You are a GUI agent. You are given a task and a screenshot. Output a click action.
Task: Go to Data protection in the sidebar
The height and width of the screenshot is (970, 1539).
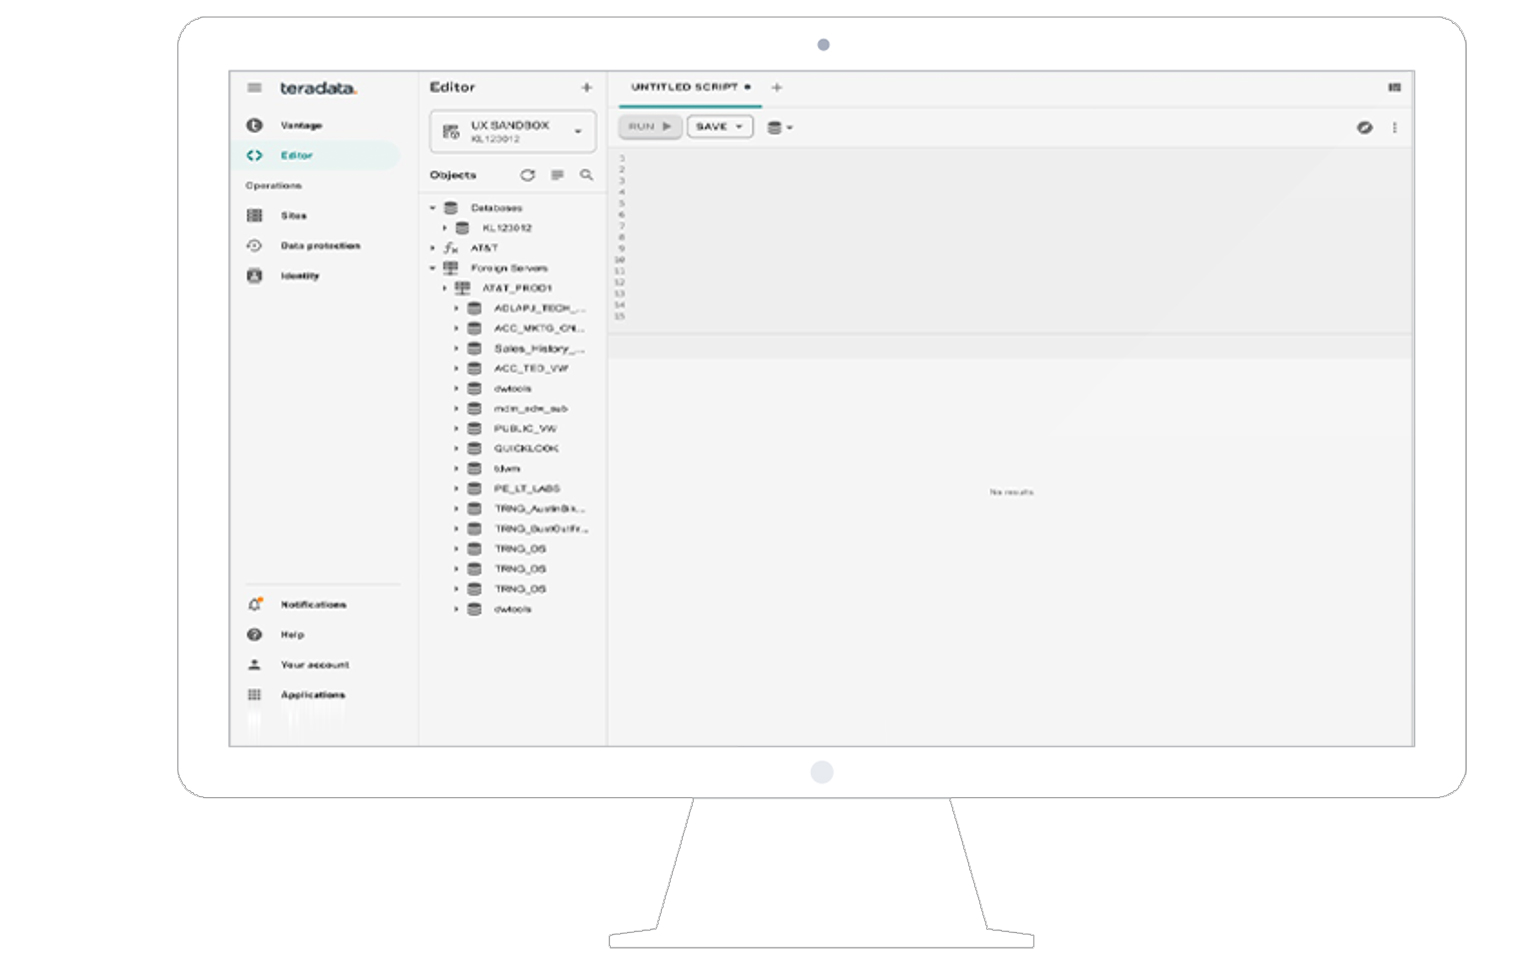(x=319, y=246)
